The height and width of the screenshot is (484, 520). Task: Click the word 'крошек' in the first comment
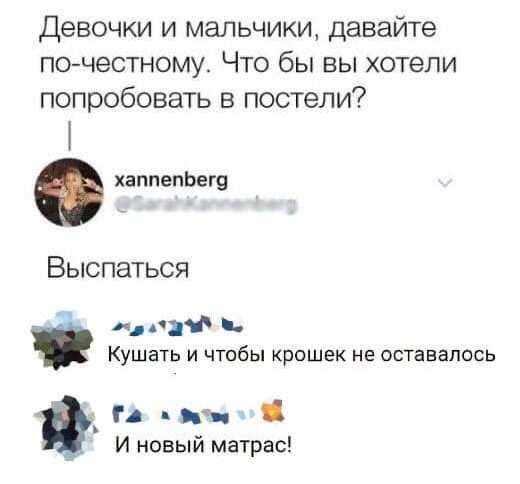click(311, 355)
